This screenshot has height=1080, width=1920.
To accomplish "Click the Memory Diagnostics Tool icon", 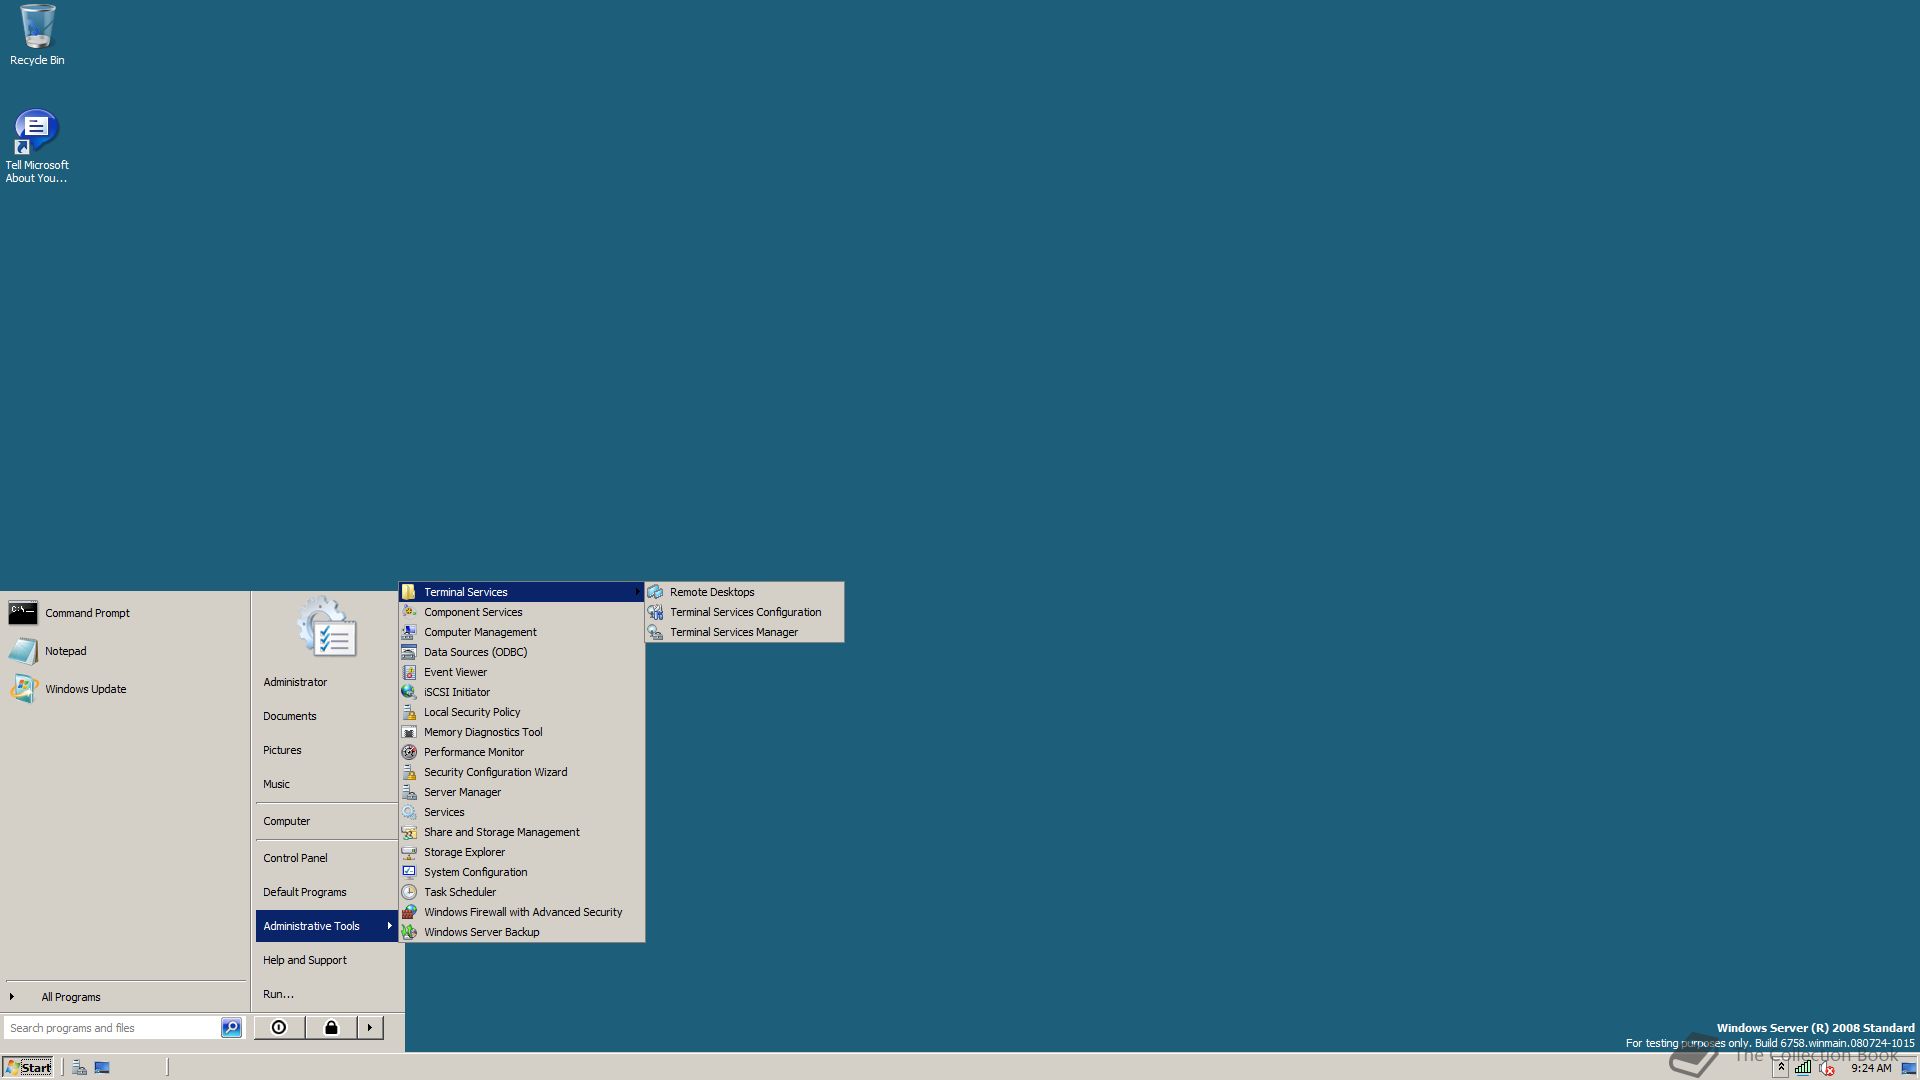I will [409, 732].
